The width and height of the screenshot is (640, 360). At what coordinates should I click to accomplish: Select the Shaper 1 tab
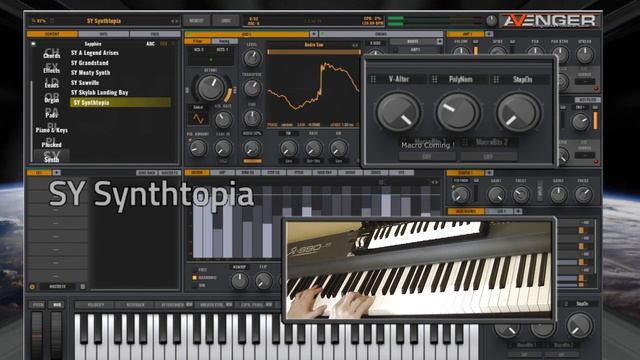click(x=466, y=173)
